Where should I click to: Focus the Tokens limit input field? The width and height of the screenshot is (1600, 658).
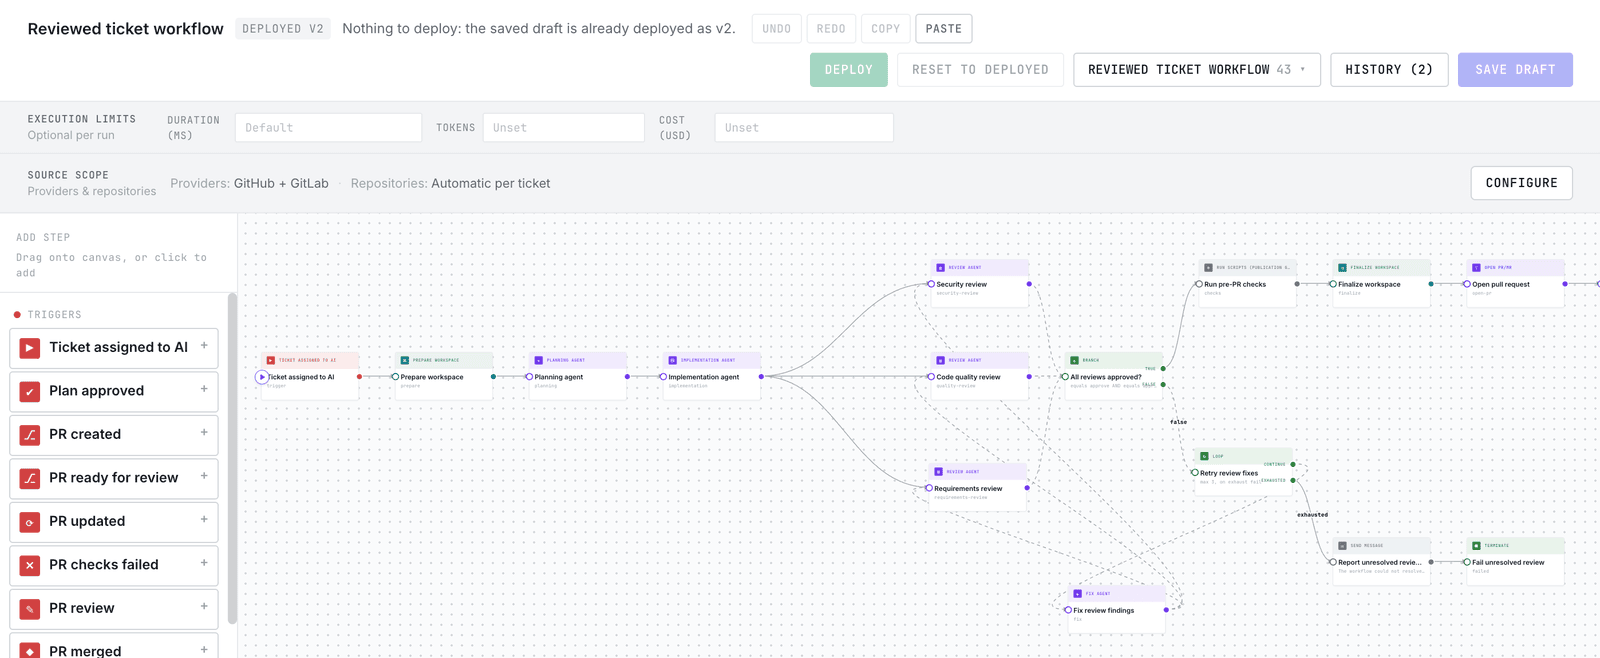[563, 128]
